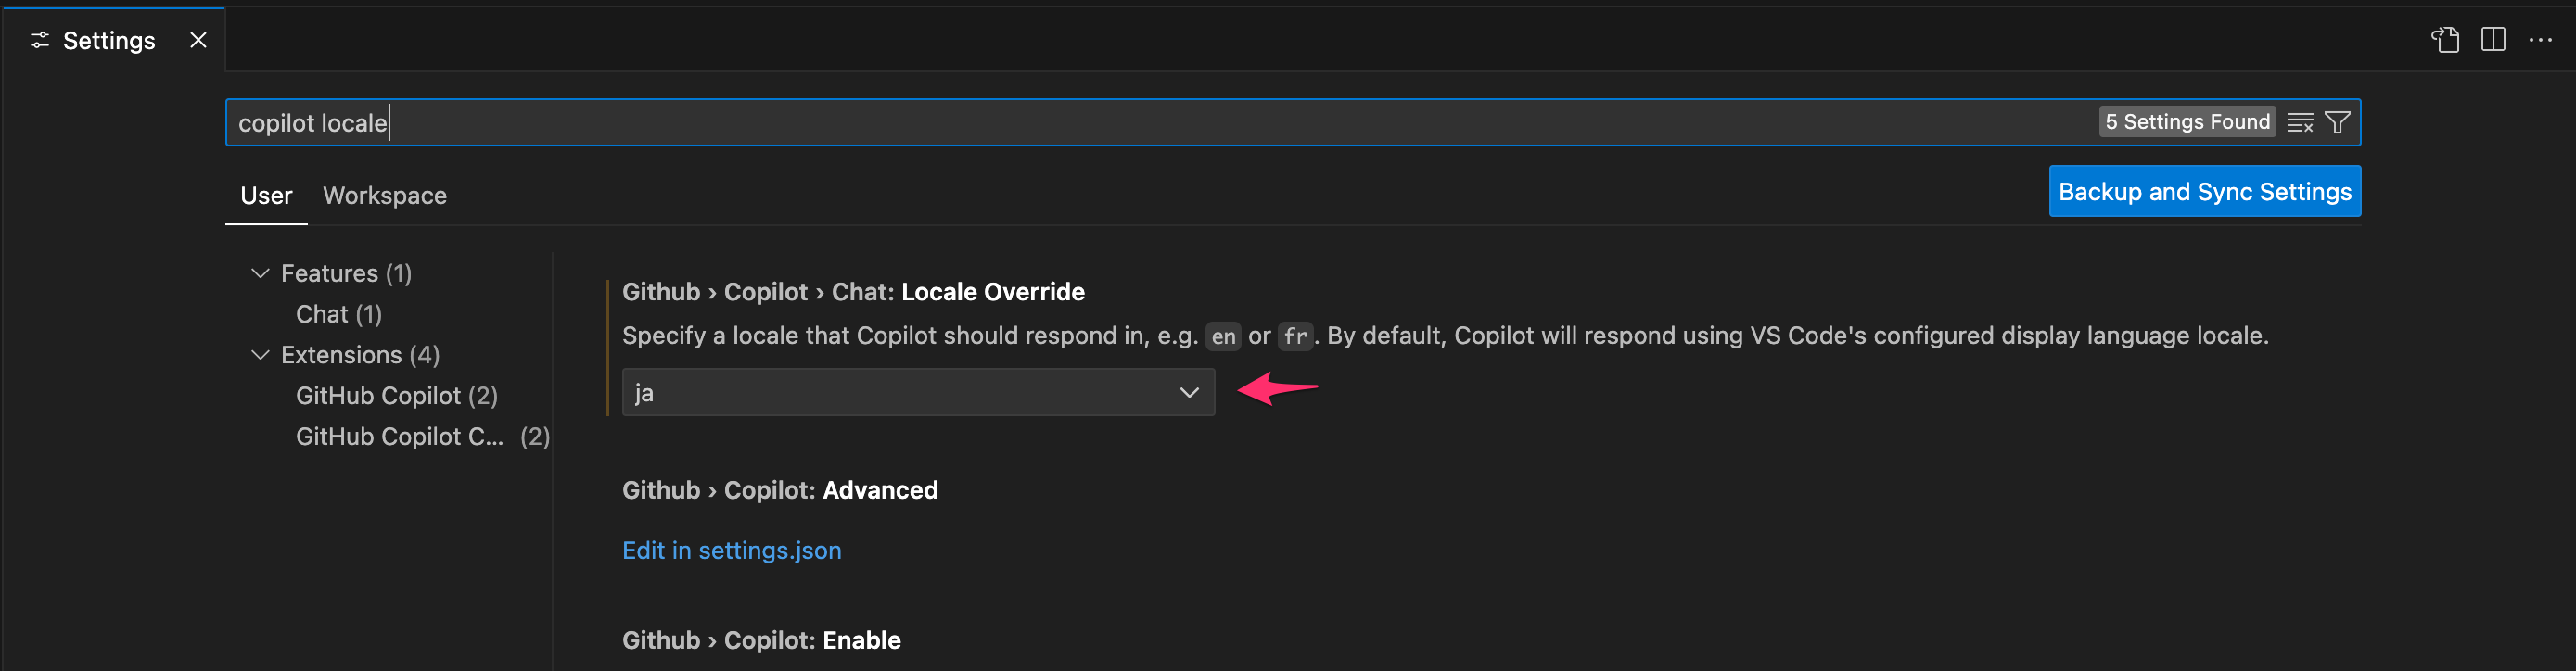Viewport: 2576px width, 671px height.
Task: Open Settings JSON file icon
Action: click(x=2445, y=40)
